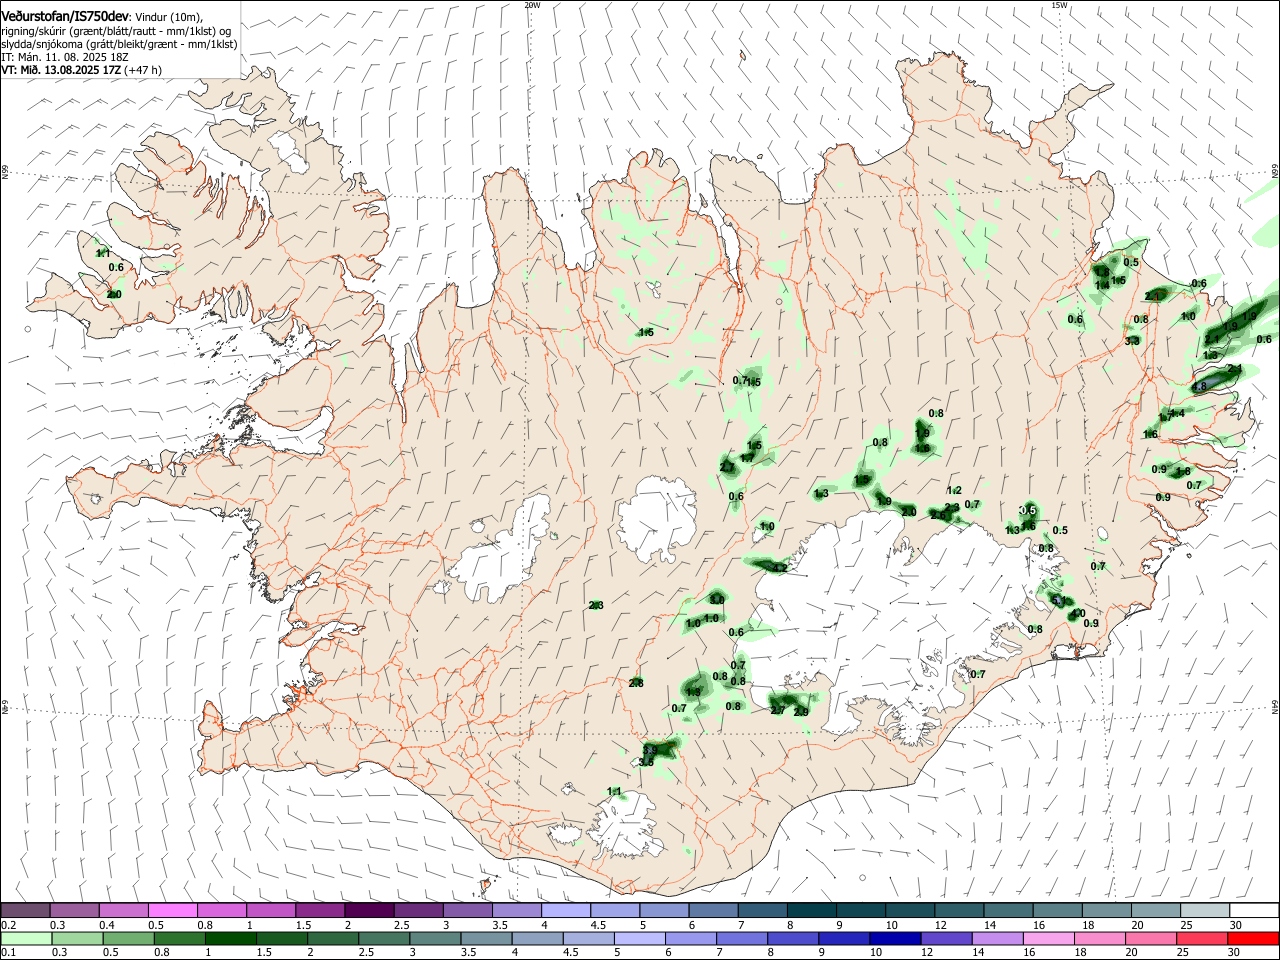Click the dark teal 8 snow swatch
Viewport: 1280px width, 960px height.
tap(811, 910)
